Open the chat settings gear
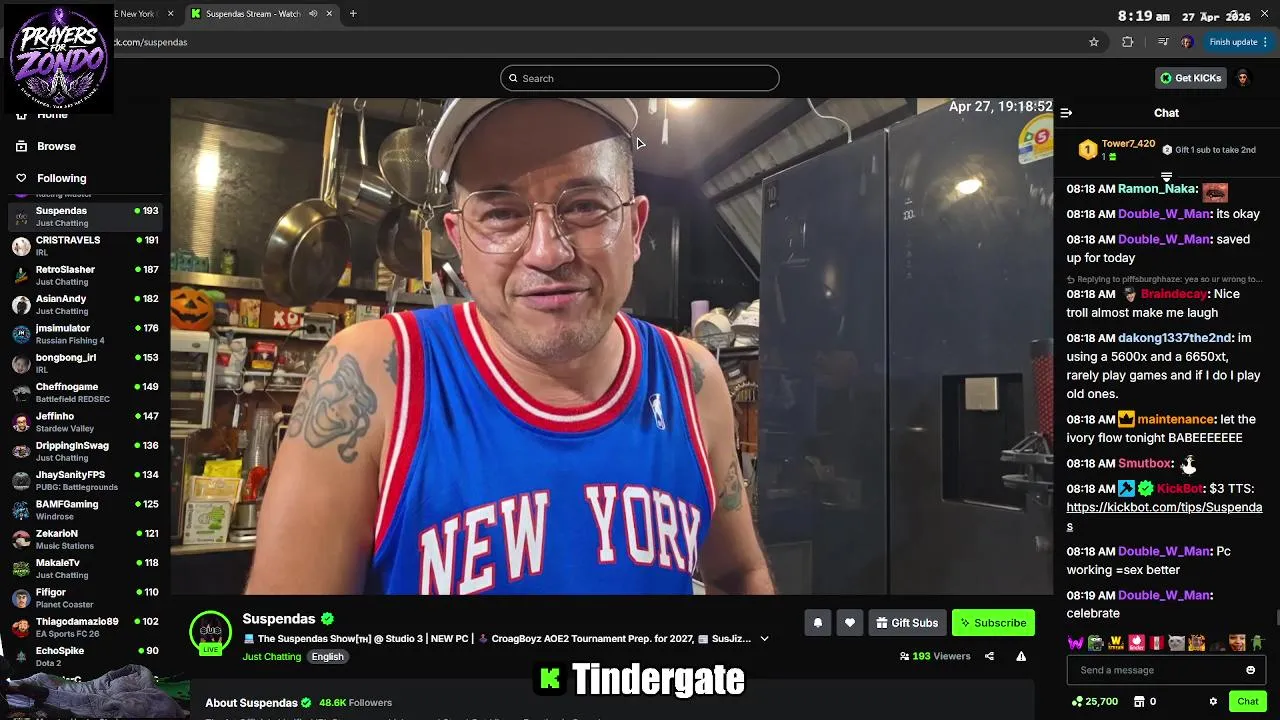The image size is (1280, 720). click(x=1213, y=702)
